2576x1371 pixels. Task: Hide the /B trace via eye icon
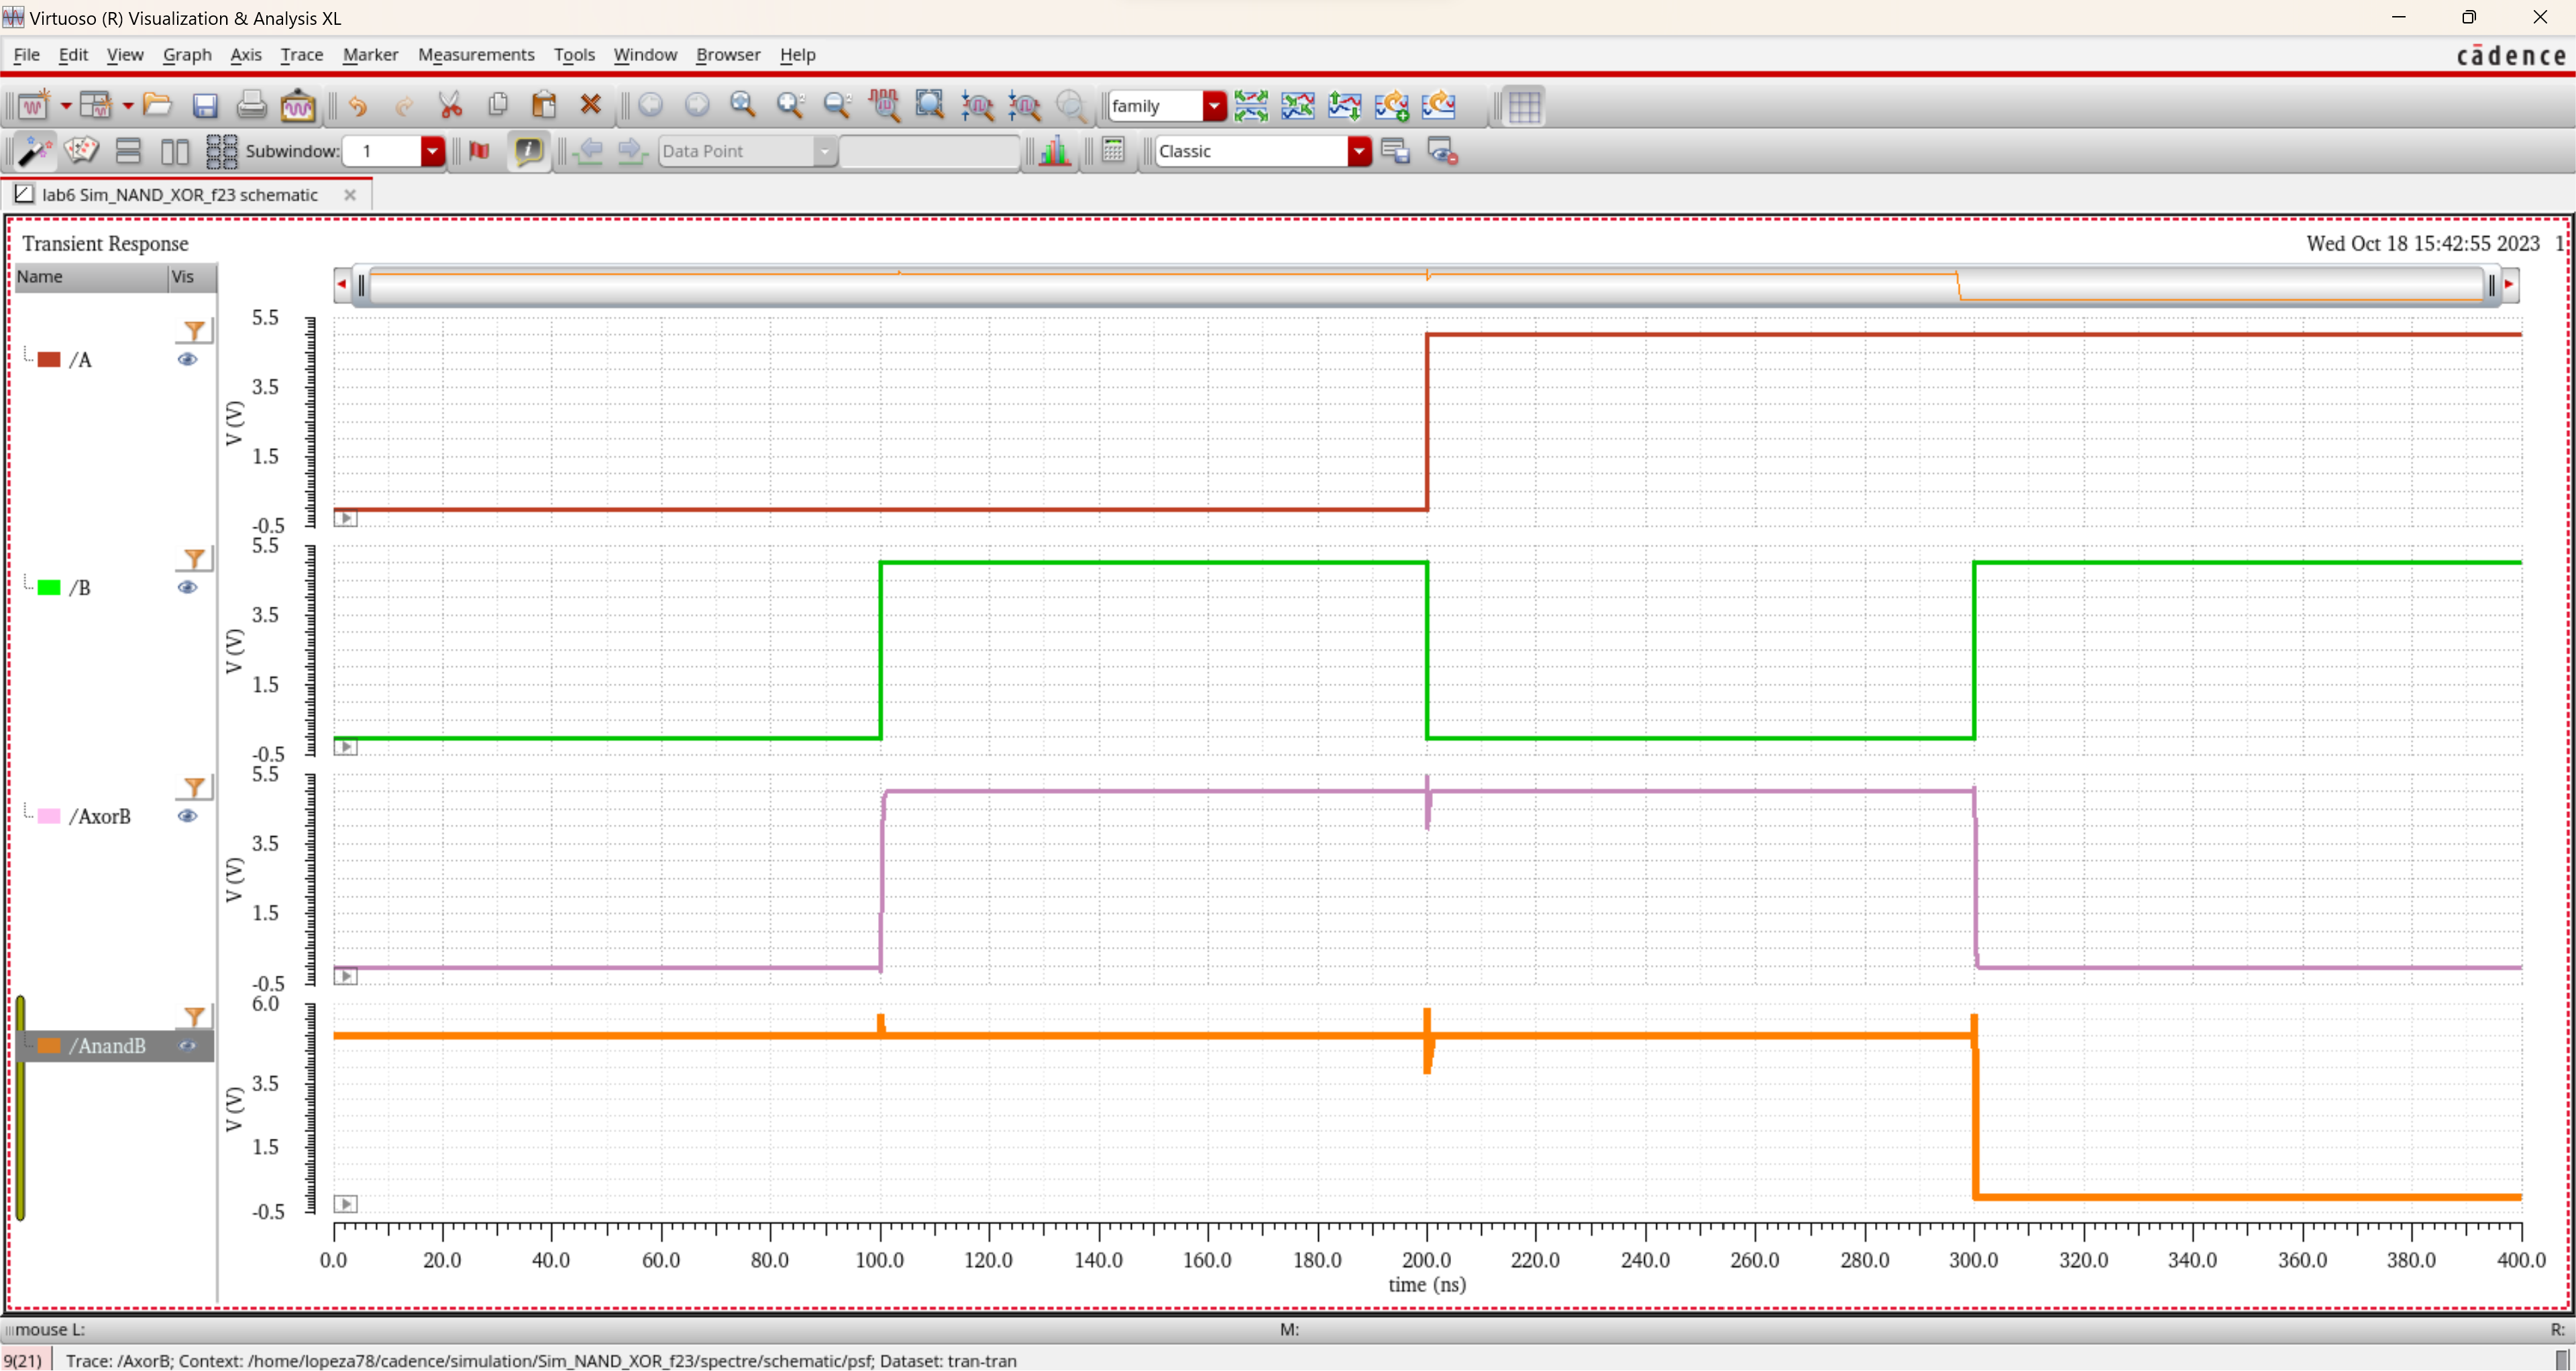pyautogui.click(x=187, y=588)
